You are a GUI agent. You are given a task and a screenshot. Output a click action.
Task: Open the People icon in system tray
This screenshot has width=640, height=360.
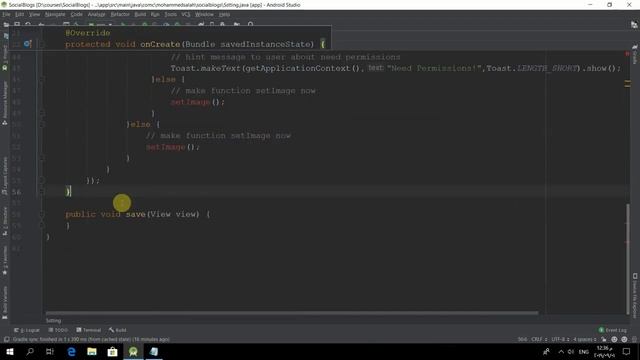(x=546, y=351)
